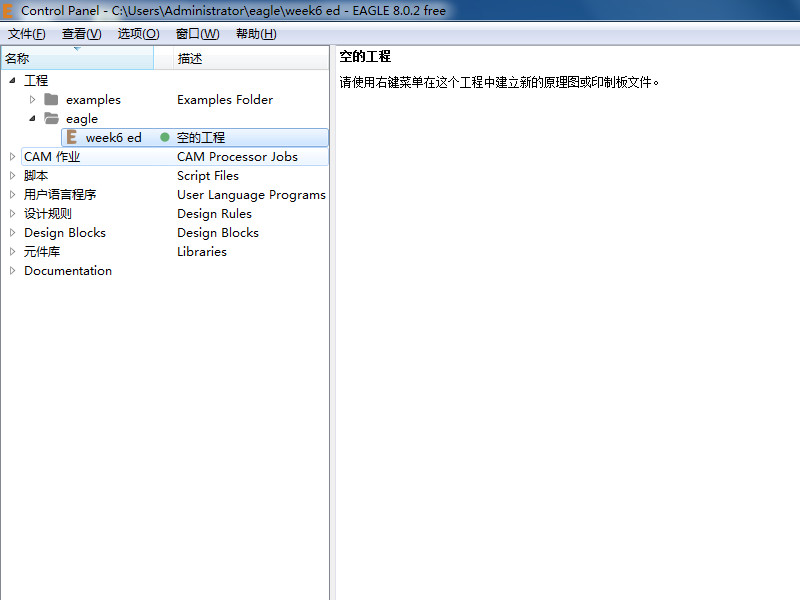The height and width of the screenshot is (600, 800).
Task: Expand the Documentation node
Action: tap(12, 270)
